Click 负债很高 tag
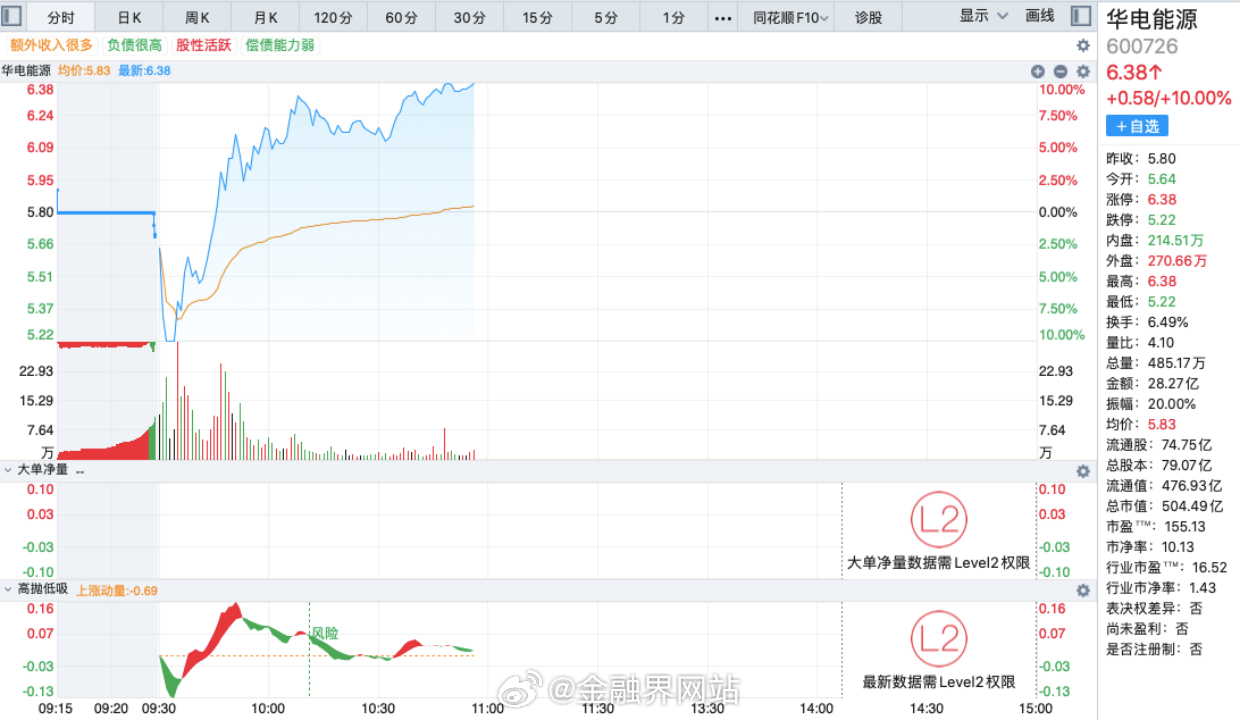This screenshot has width=1240, height=720. click(134, 45)
